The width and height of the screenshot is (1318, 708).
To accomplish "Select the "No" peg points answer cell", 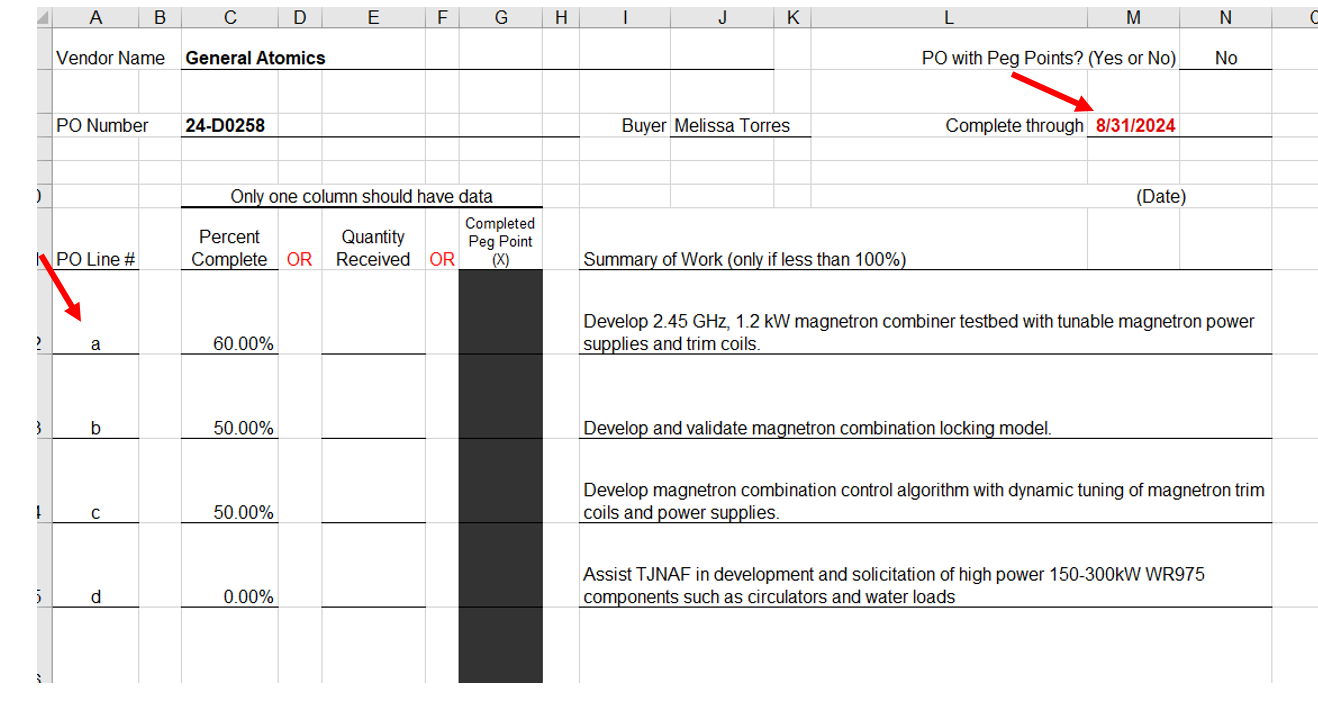I will coord(1226,58).
